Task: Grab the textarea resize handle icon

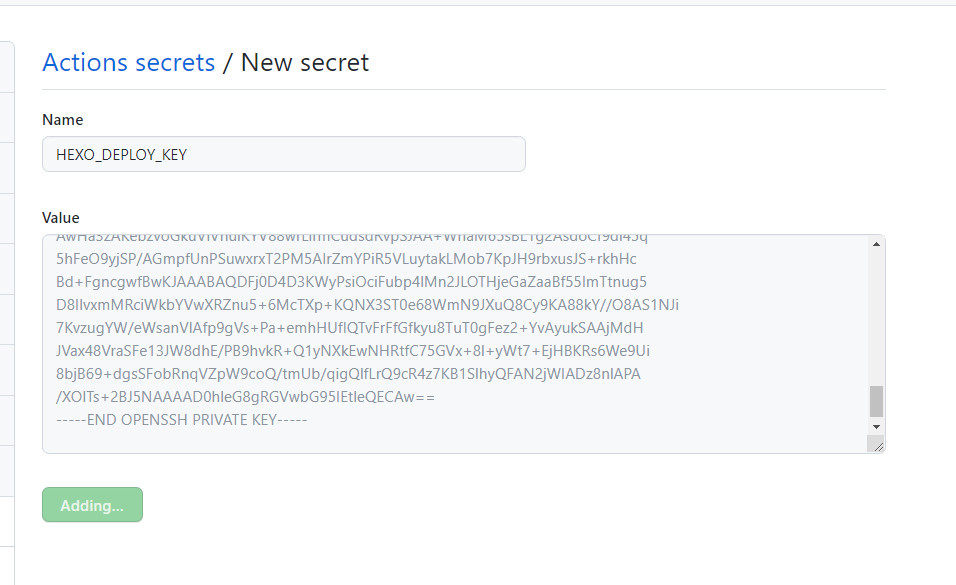Action: point(879,444)
